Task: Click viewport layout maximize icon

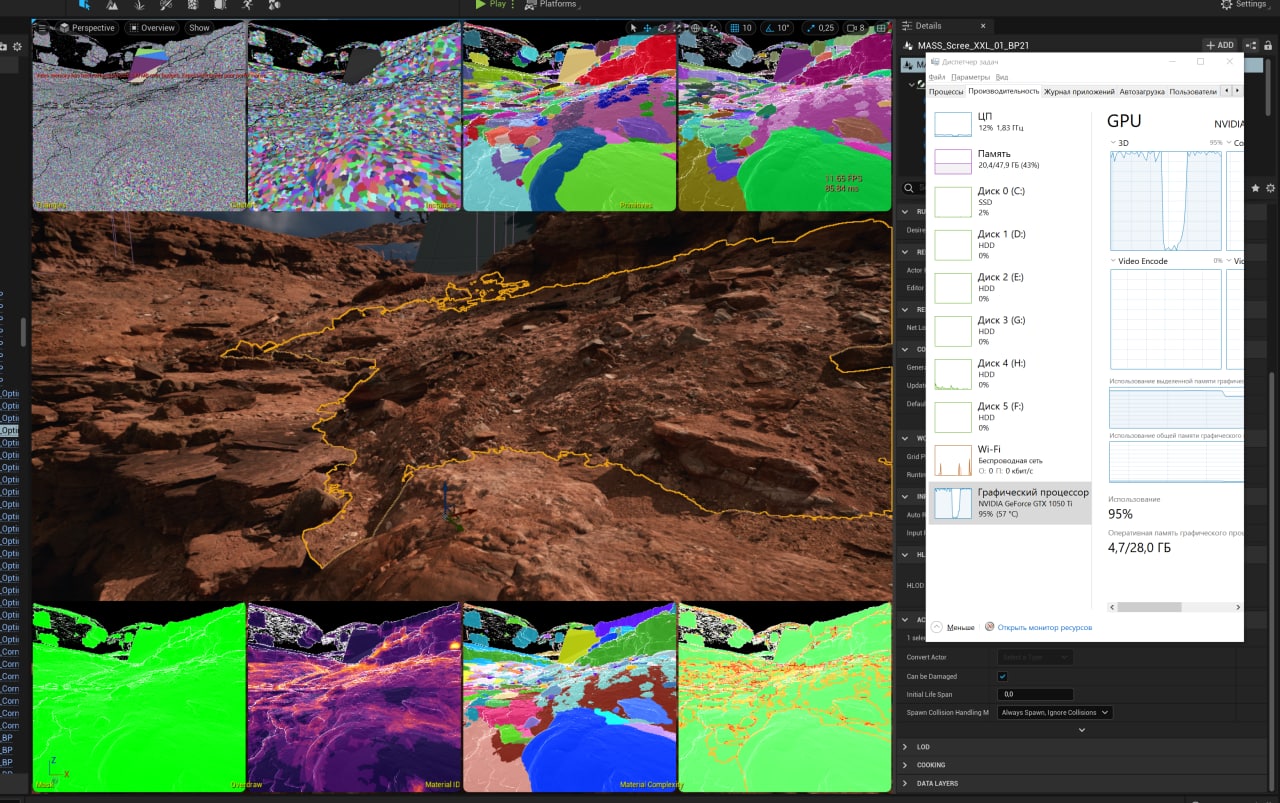Action: (882, 28)
